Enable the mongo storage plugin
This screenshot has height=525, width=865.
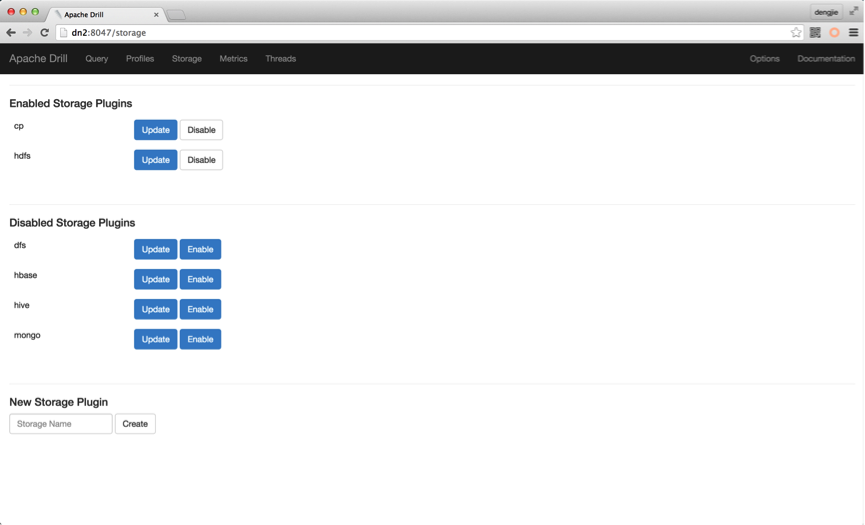[x=200, y=339]
